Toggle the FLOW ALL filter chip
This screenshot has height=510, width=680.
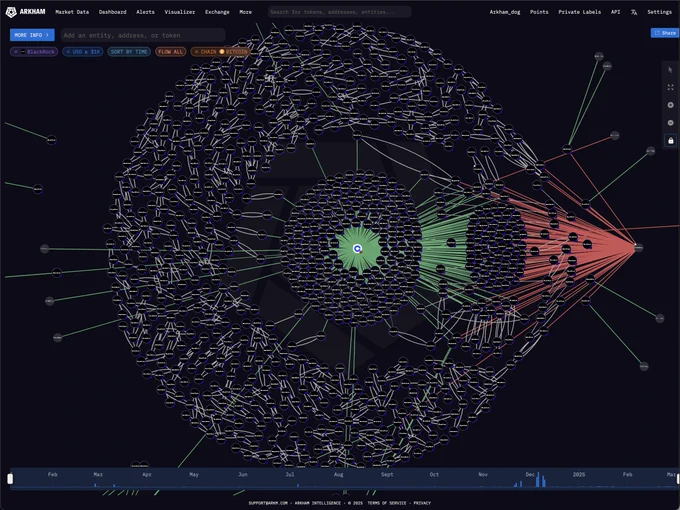(170, 52)
